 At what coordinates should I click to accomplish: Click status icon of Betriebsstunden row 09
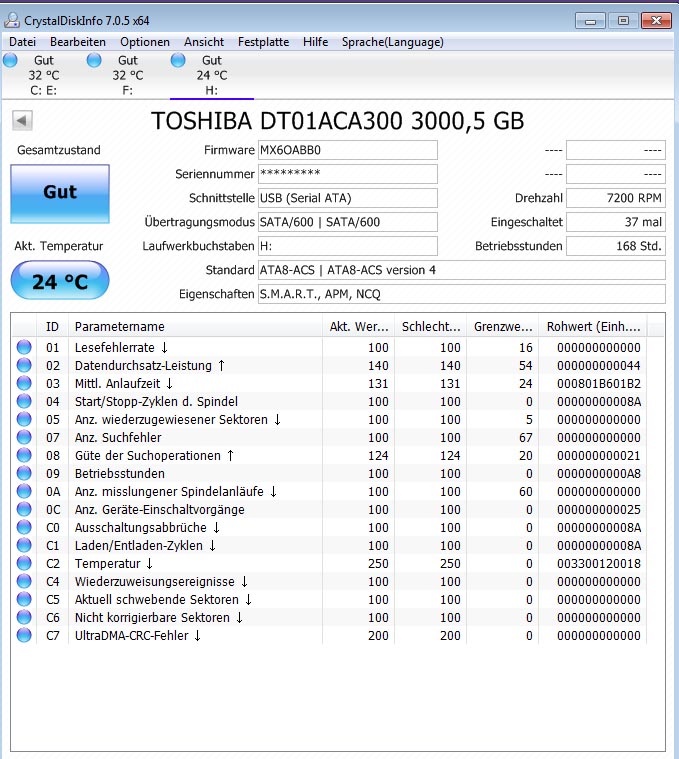[24, 473]
